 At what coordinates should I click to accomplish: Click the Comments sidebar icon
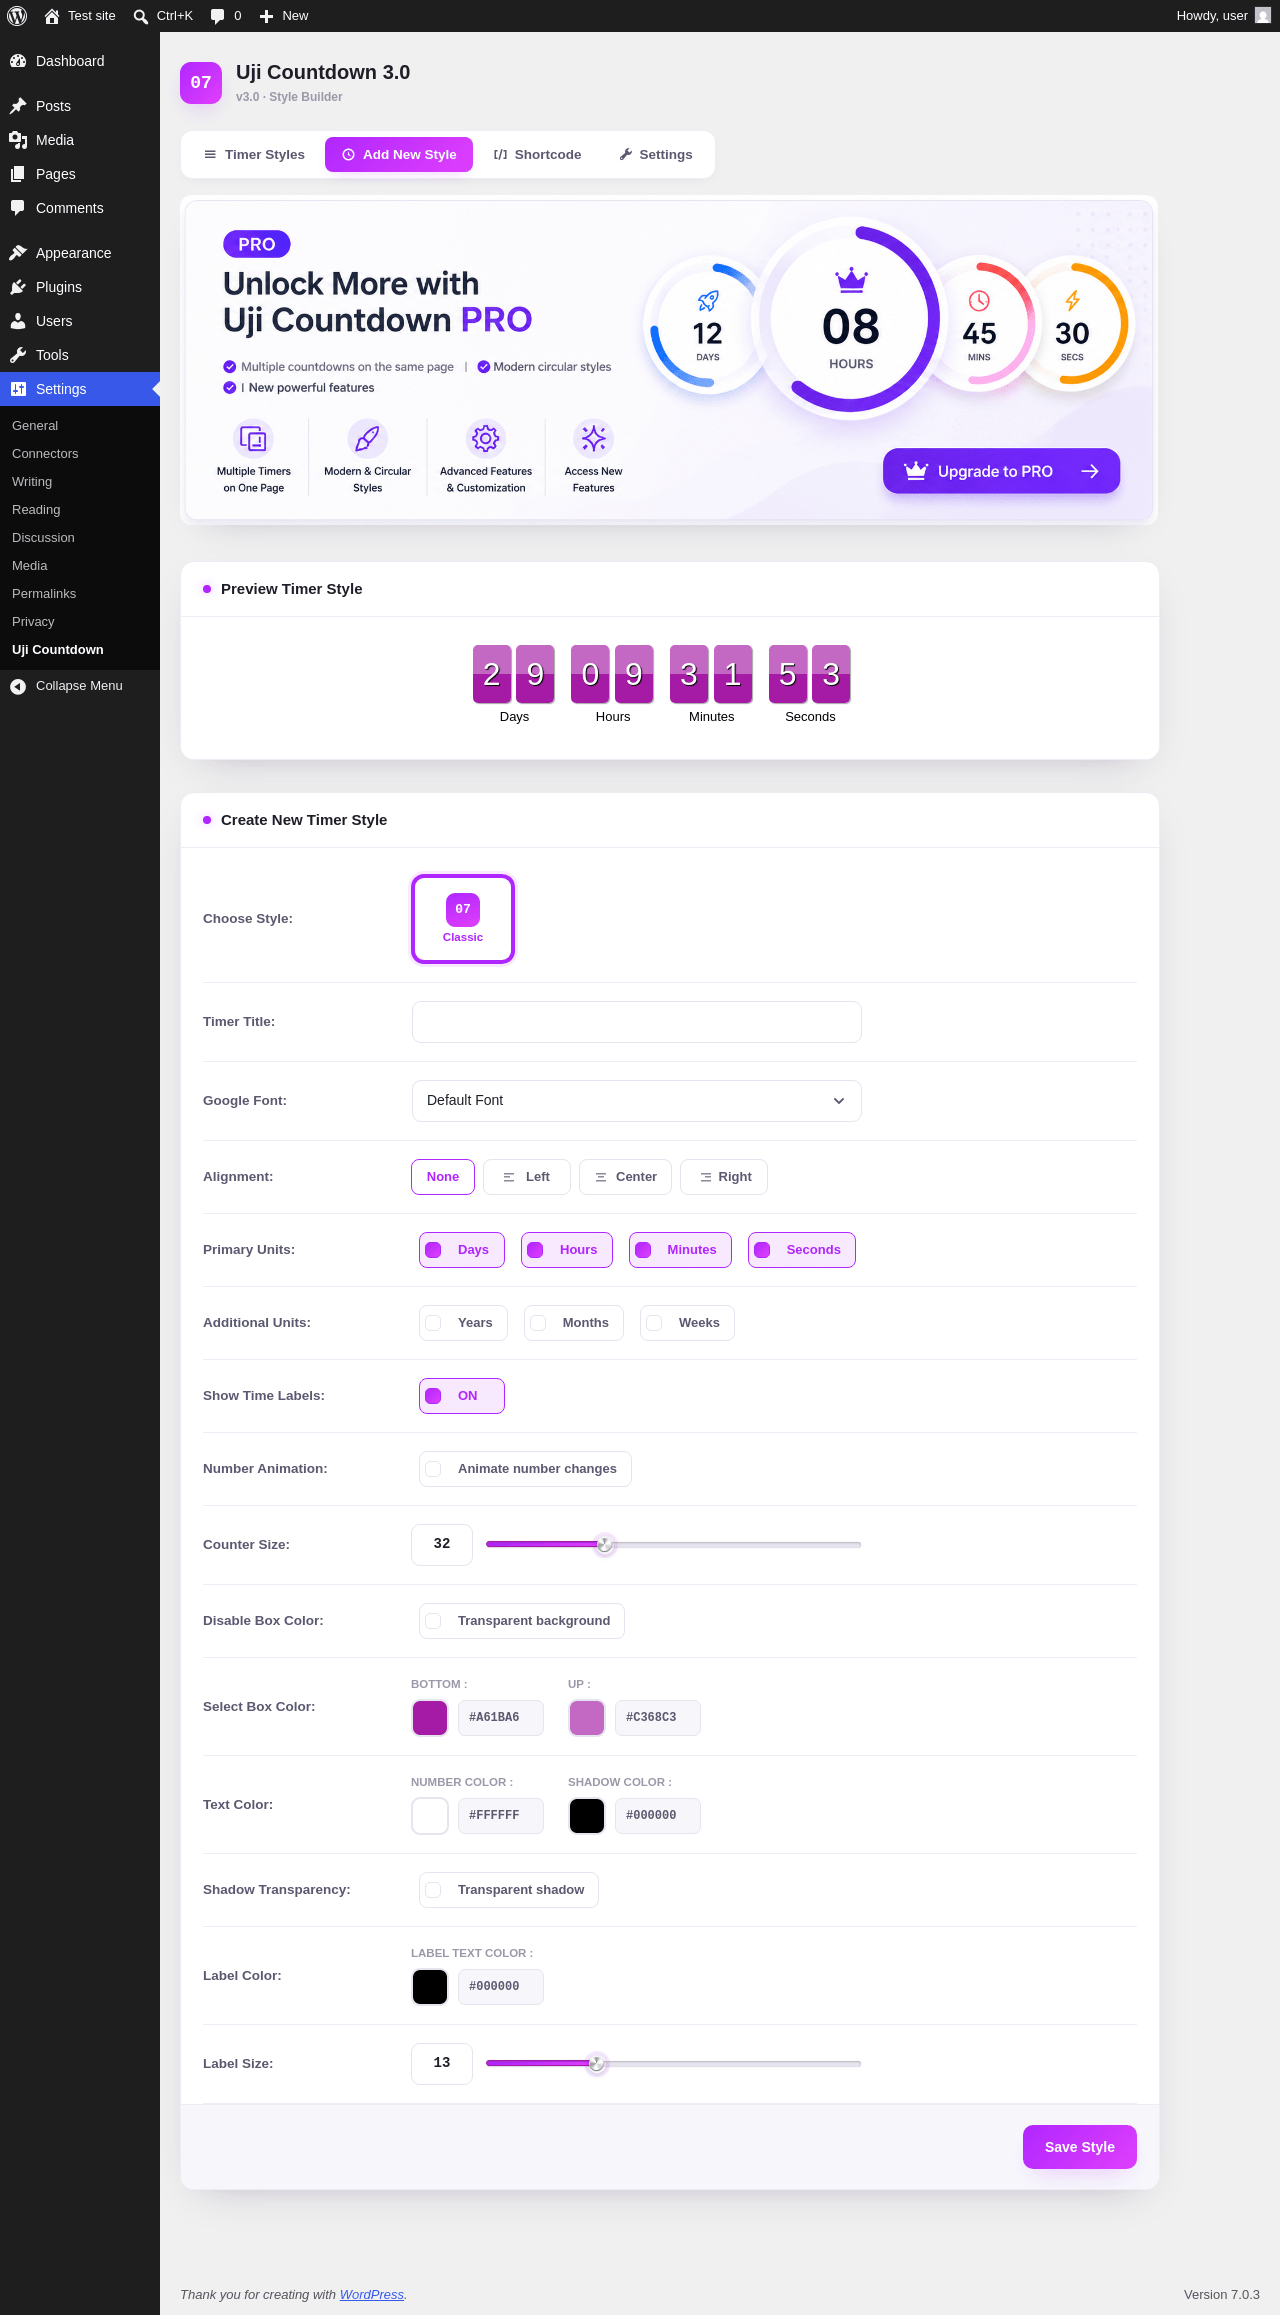pos(18,208)
